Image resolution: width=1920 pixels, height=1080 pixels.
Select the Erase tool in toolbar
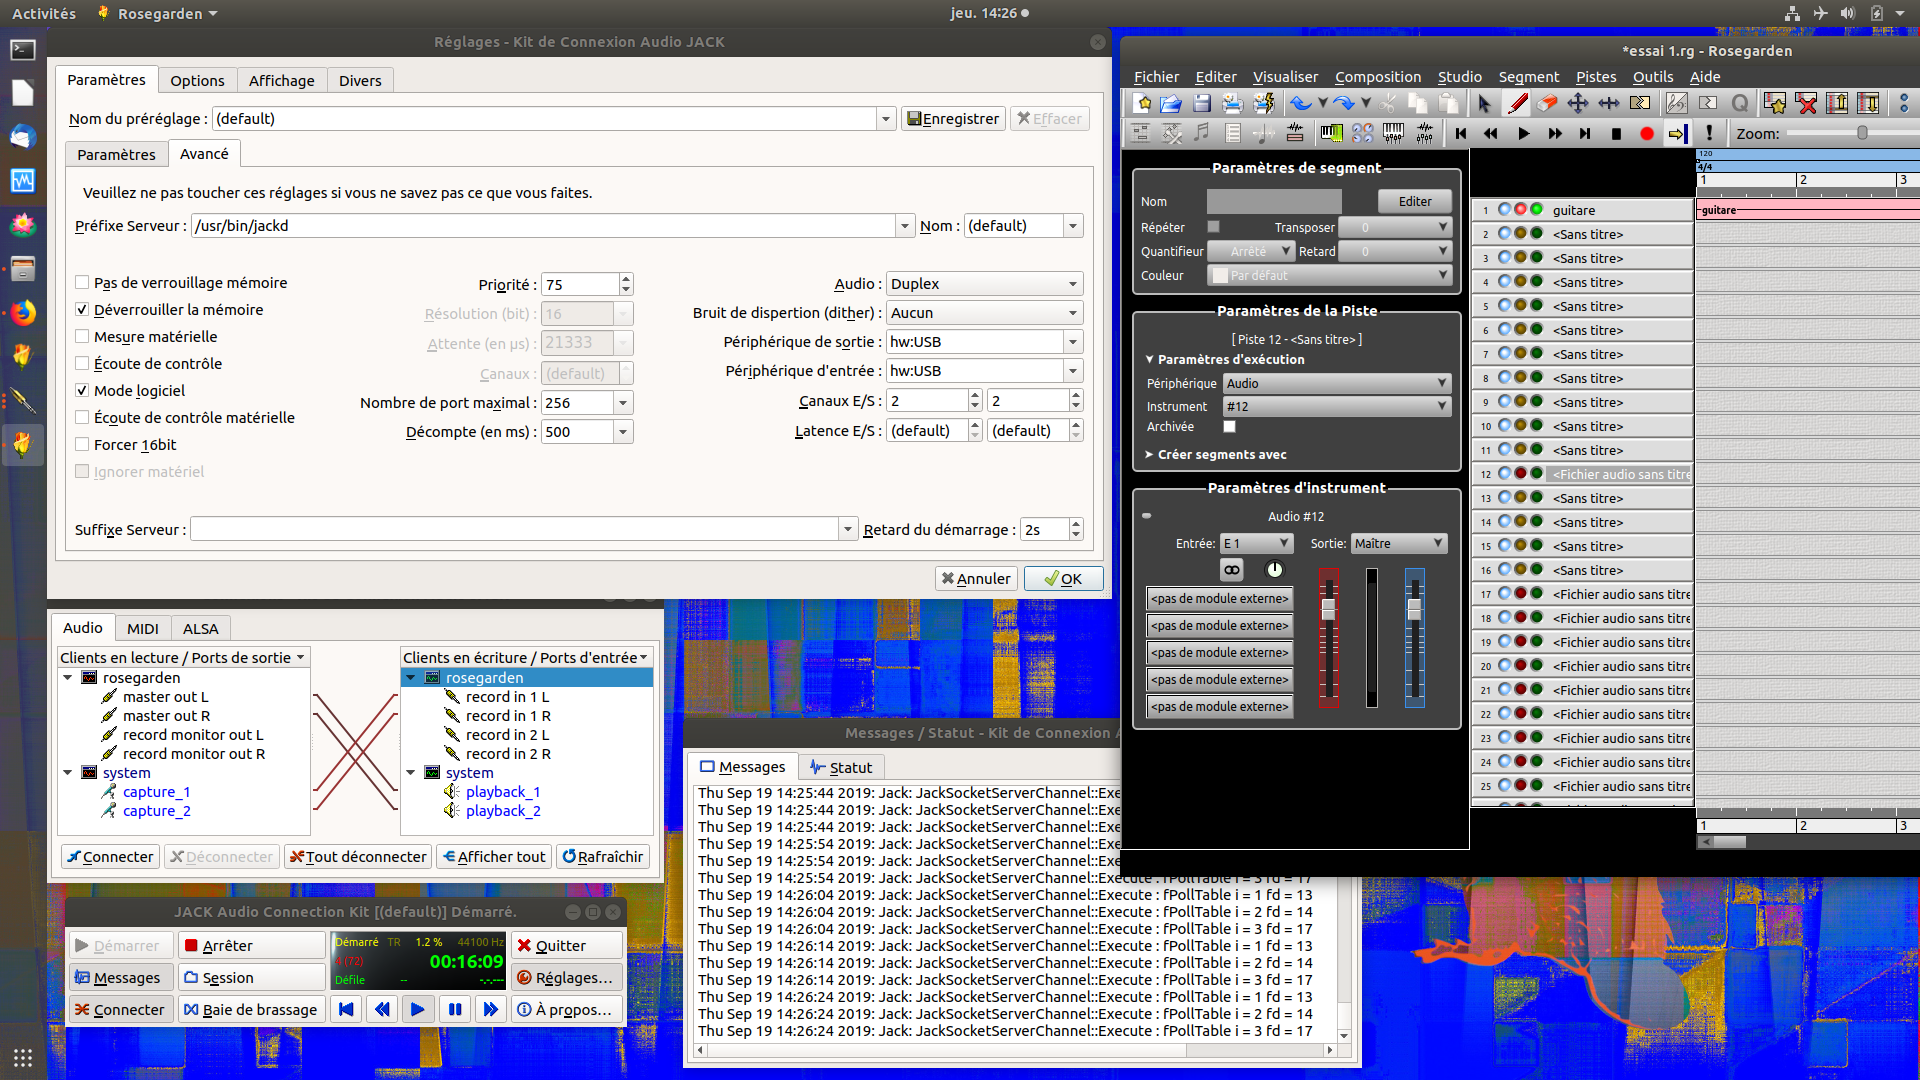tap(1547, 103)
